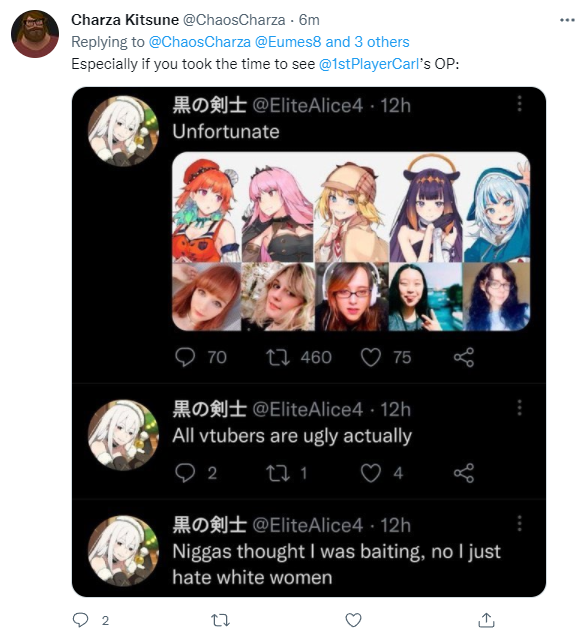The width and height of the screenshot is (587, 635).
Task: Open the more options ellipsis on Charza's tweet
Action: tap(567, 20)
